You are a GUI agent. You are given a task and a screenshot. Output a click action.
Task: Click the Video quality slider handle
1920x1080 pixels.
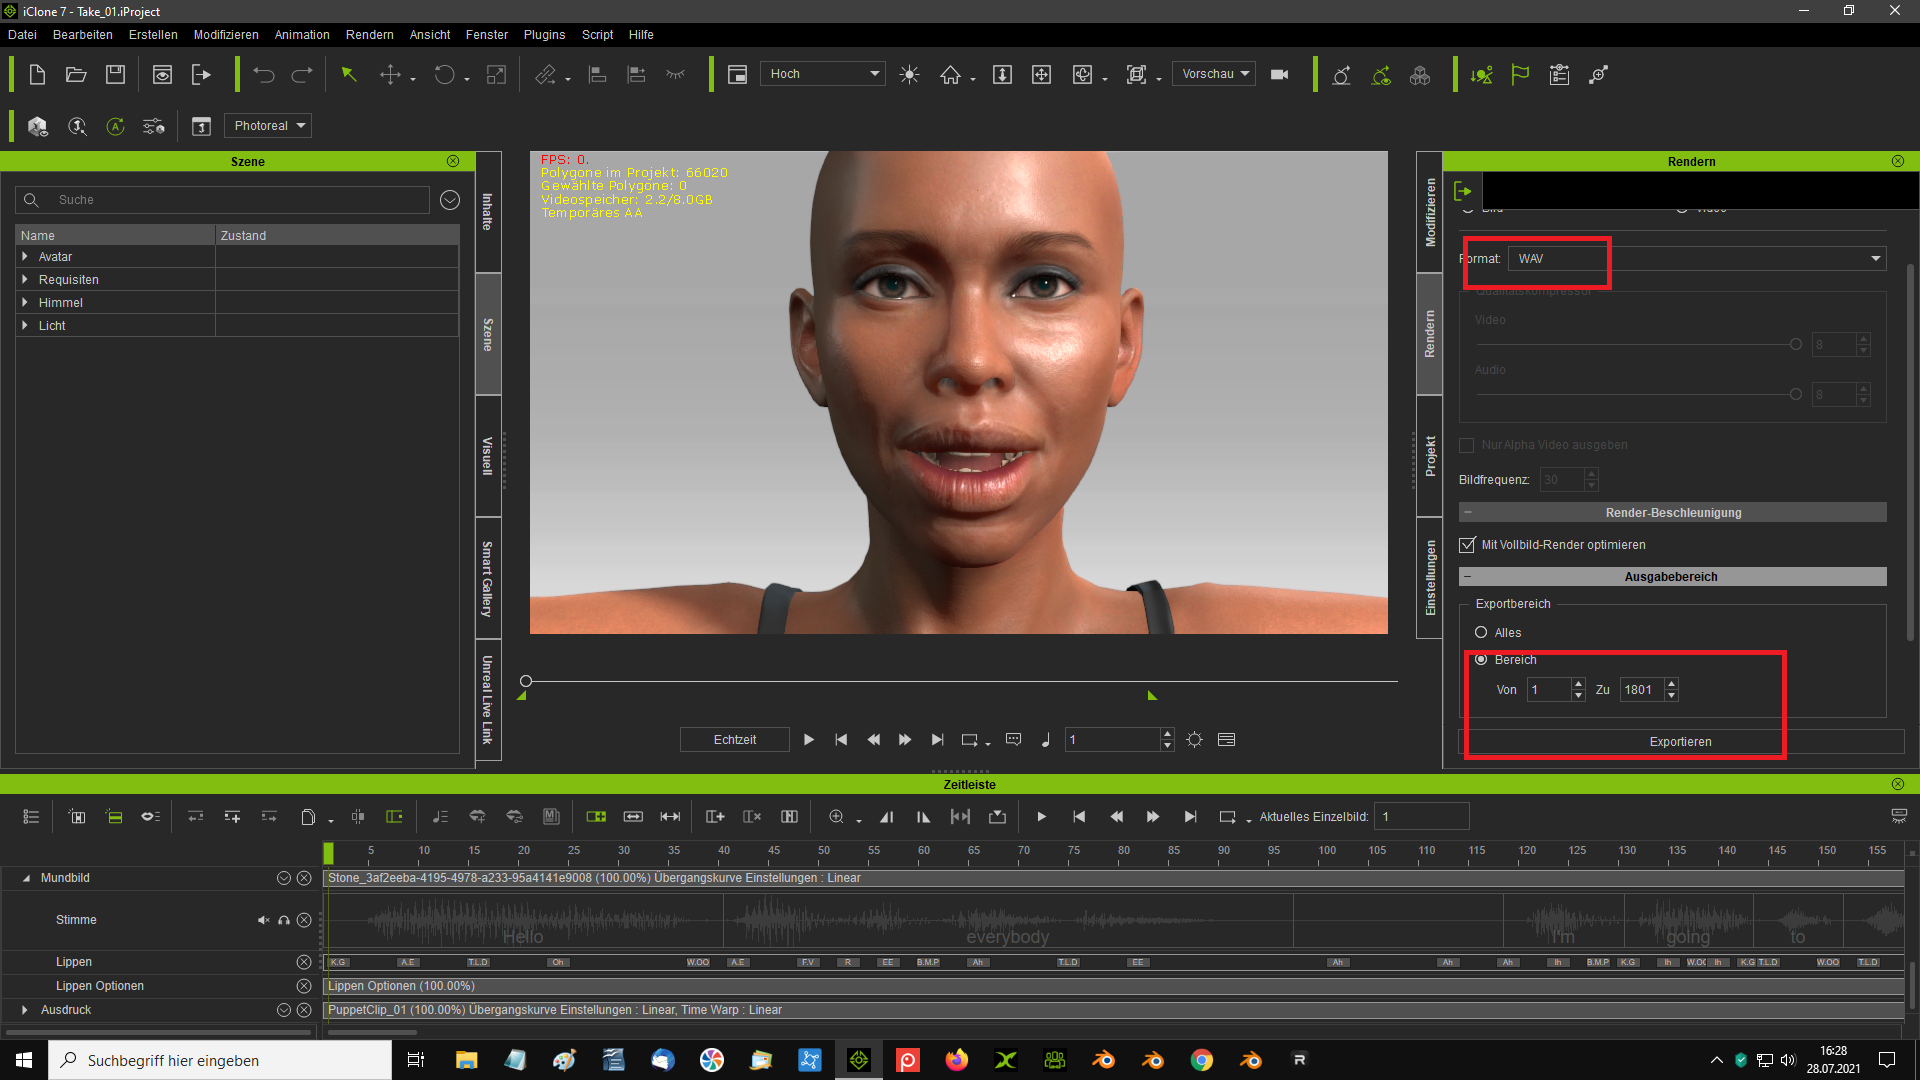1796,344
